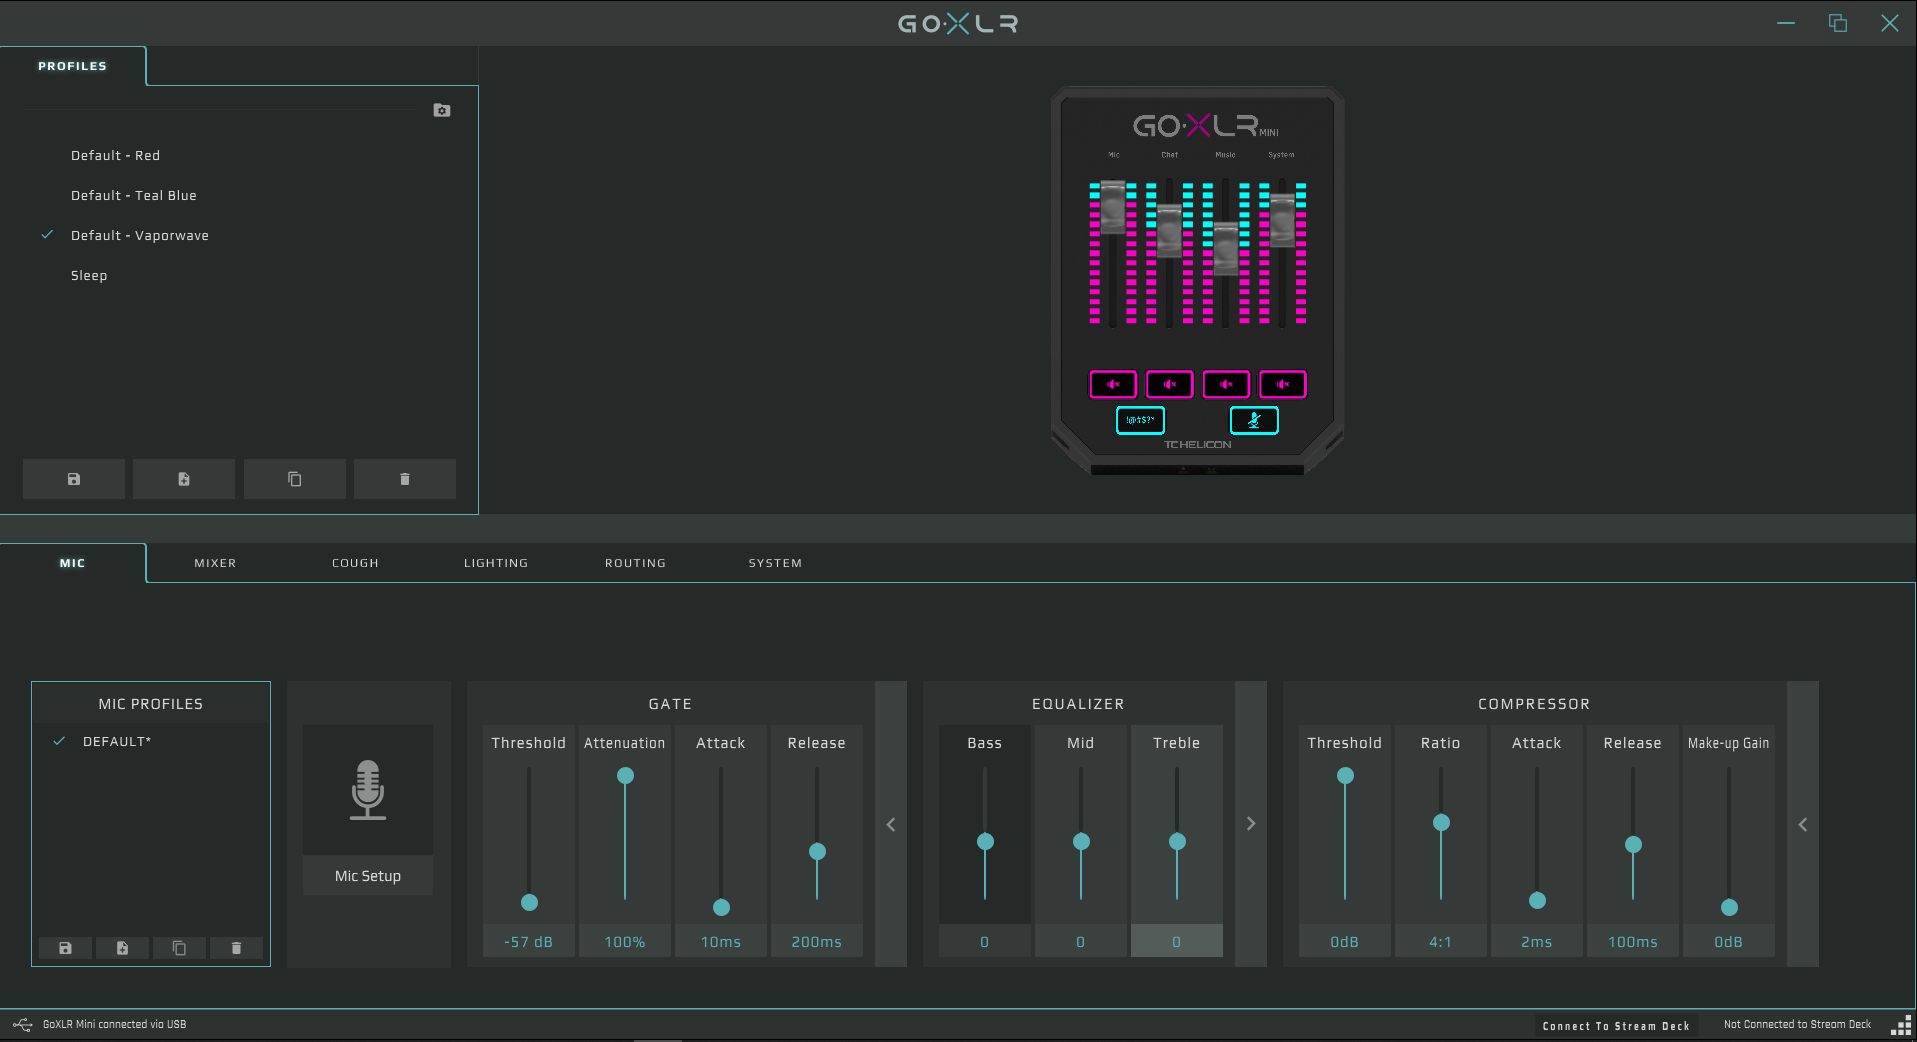Open the Routing tab
The width and height of the screenshot is (1917, 1042).
click(635, 563)
